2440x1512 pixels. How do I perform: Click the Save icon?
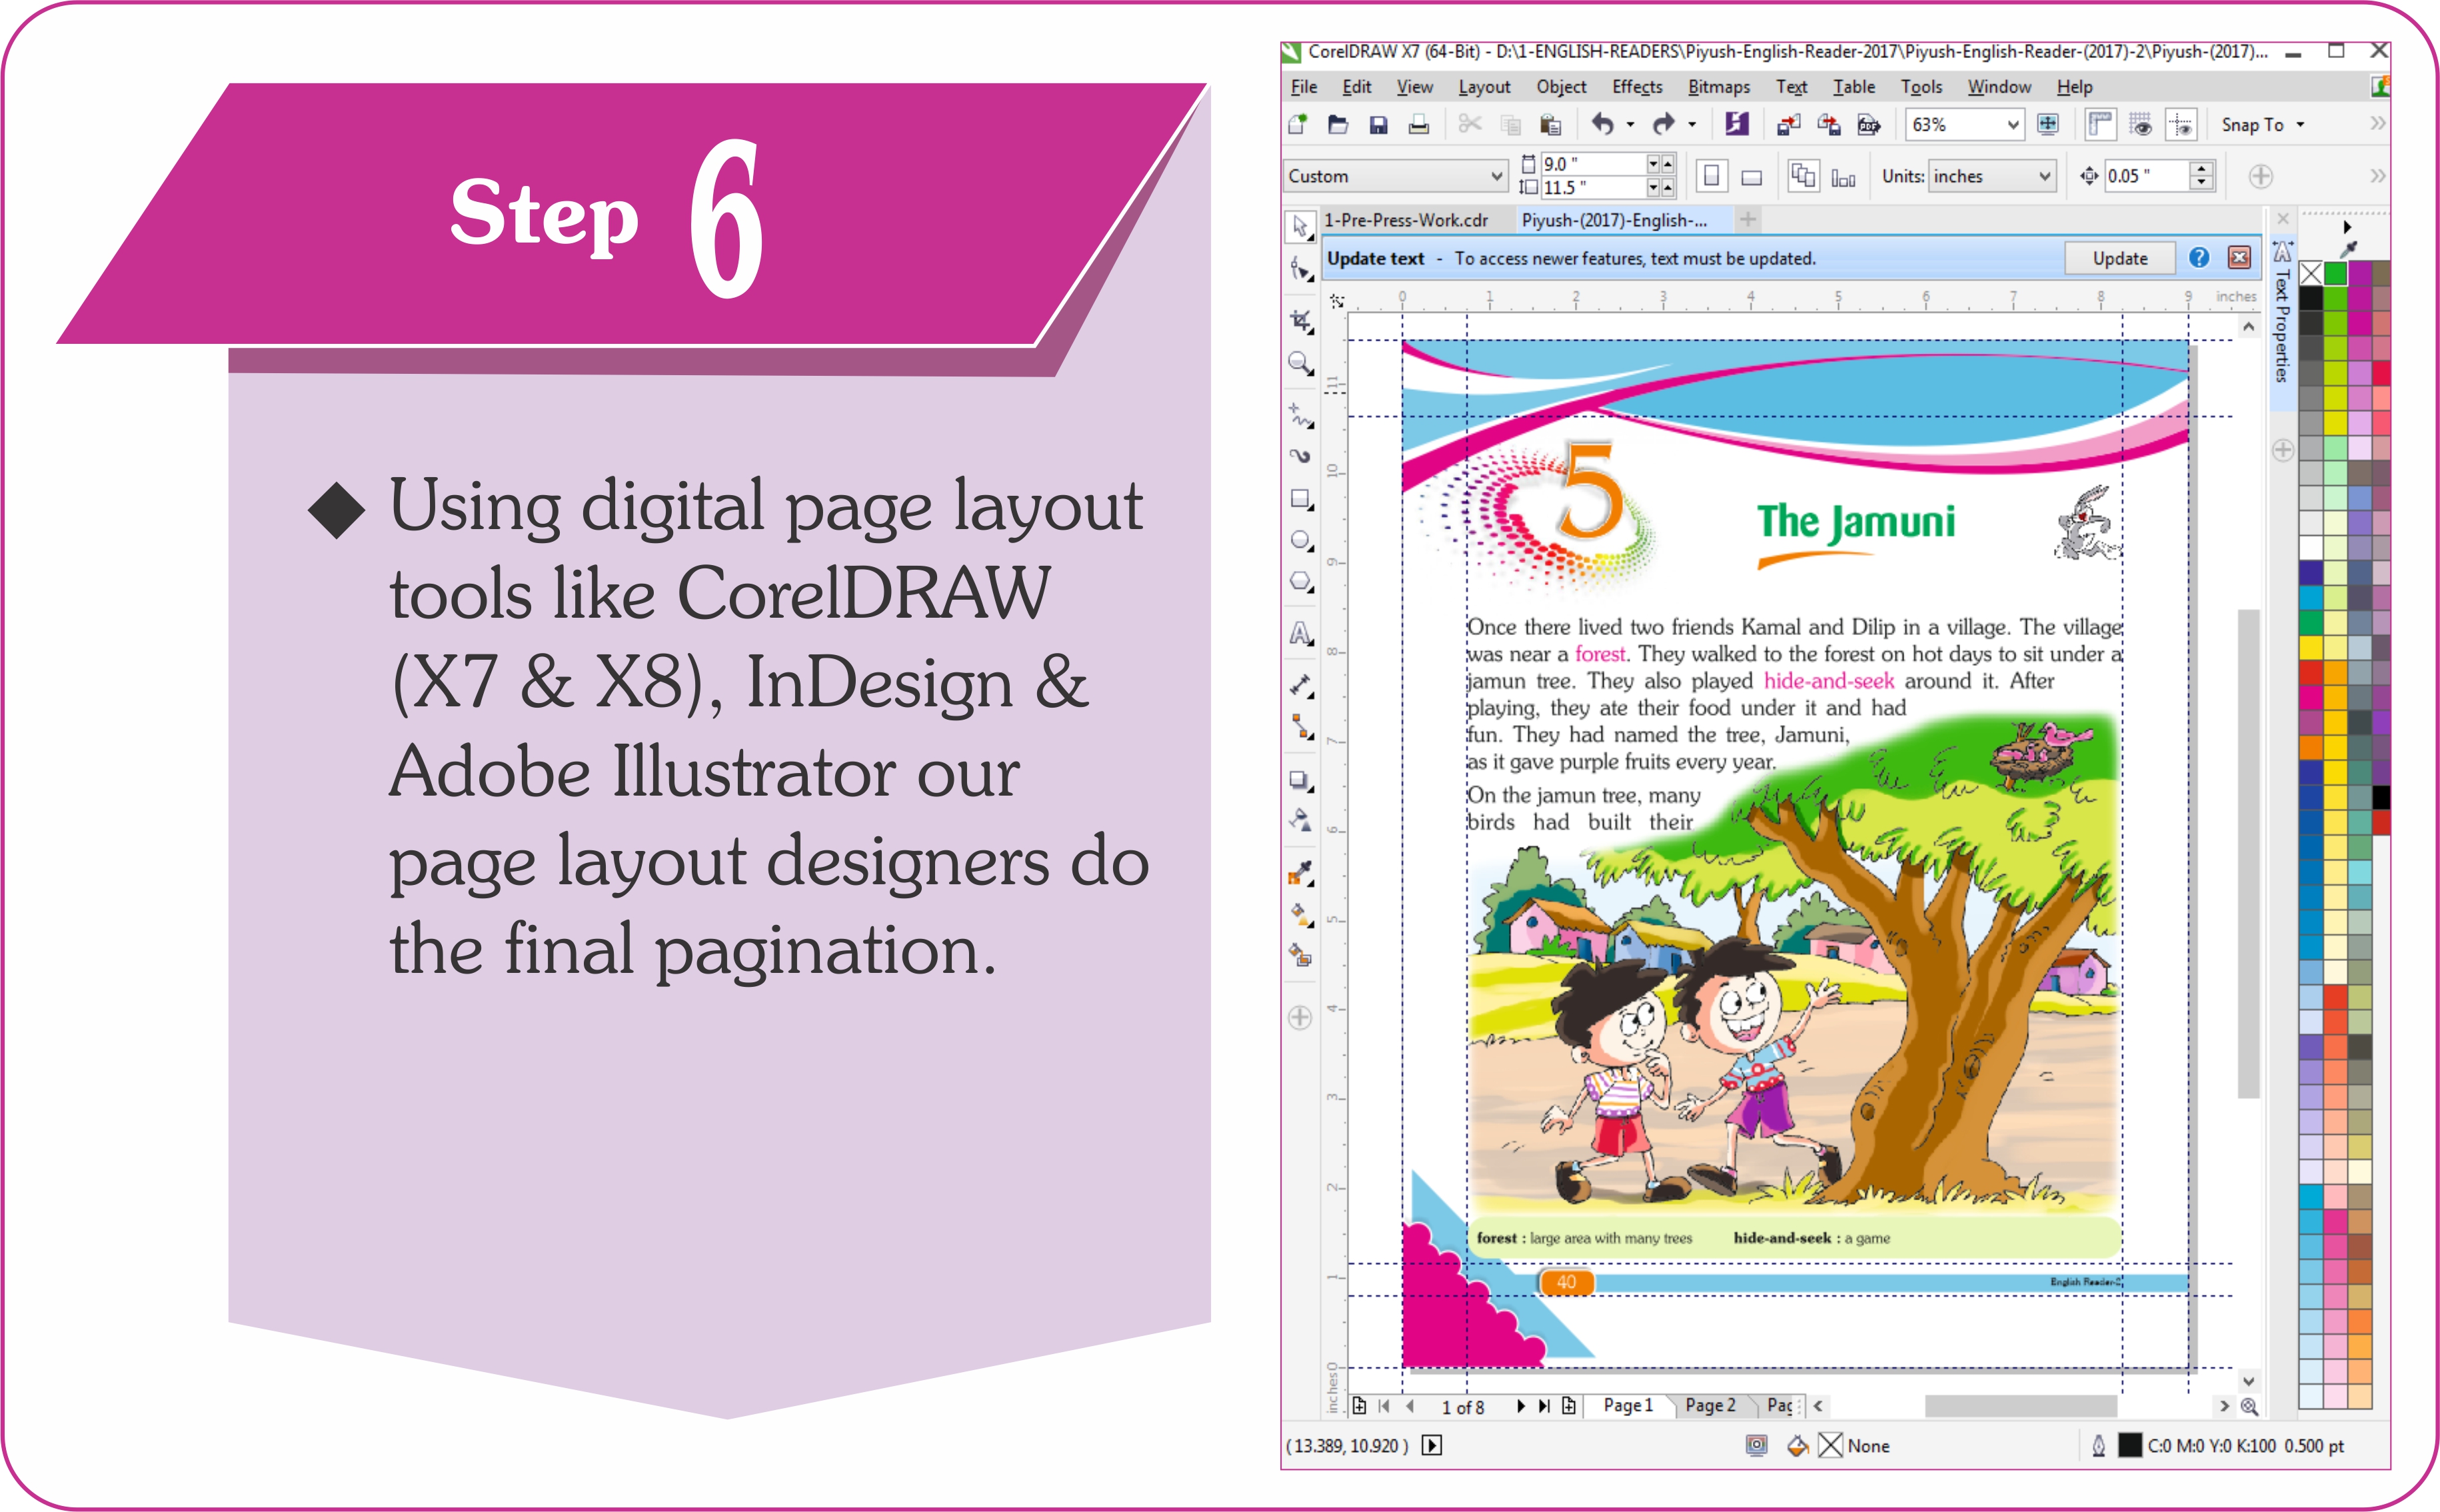click(1378, 125)
